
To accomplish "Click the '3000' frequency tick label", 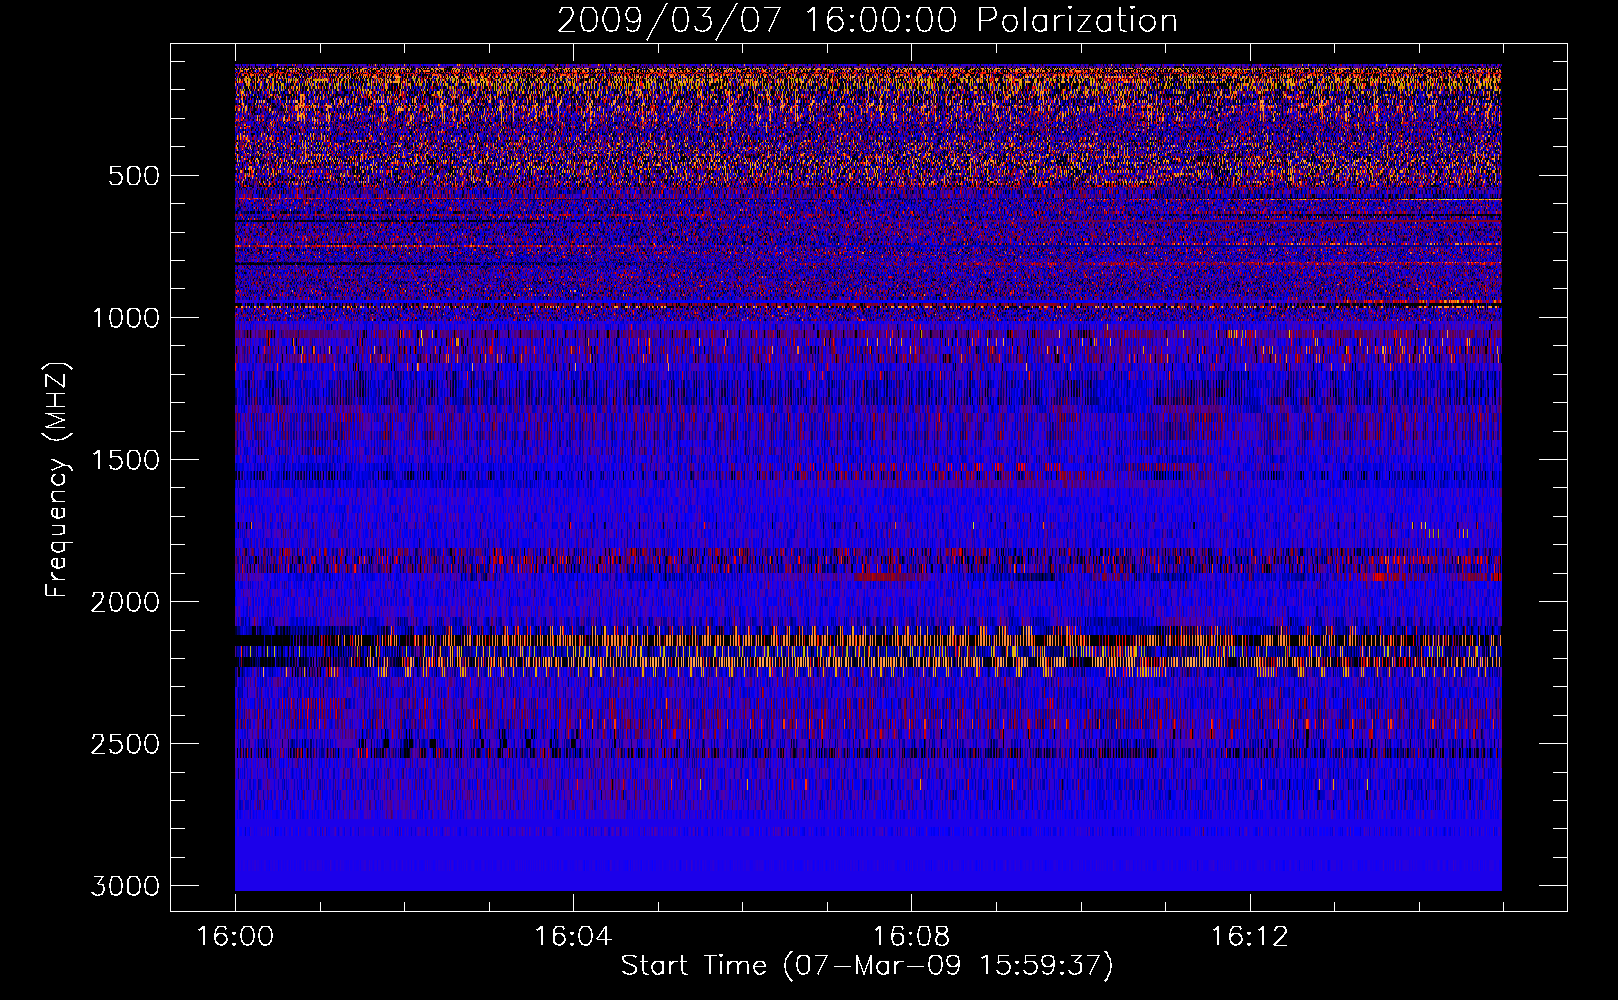I will [125, 886].
